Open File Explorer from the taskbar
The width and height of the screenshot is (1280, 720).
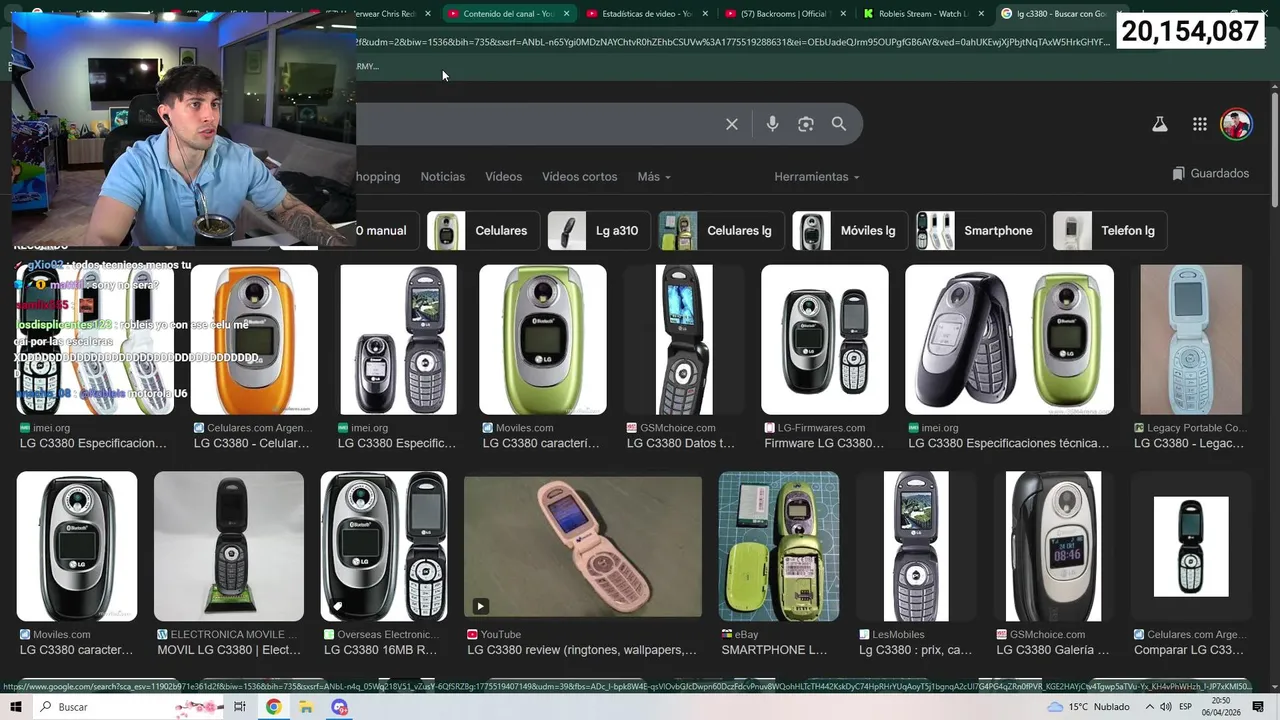[306, 707]
